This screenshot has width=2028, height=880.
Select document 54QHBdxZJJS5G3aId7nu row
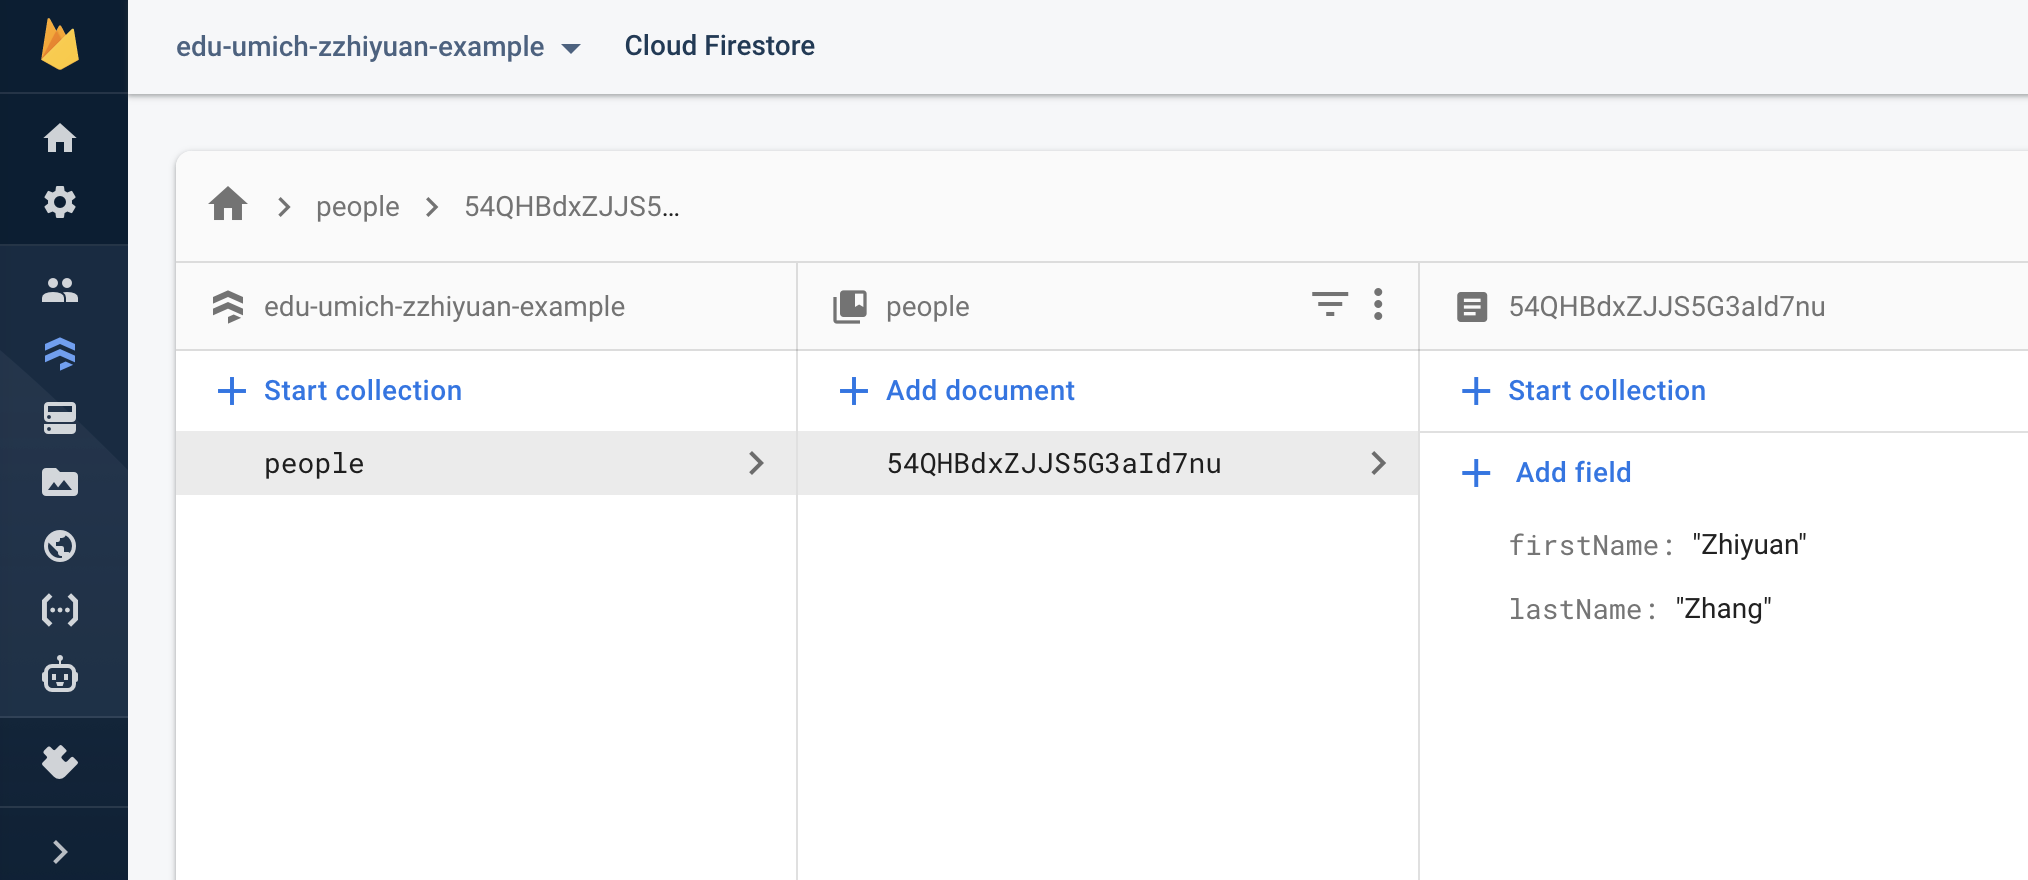click(1108, 463)
